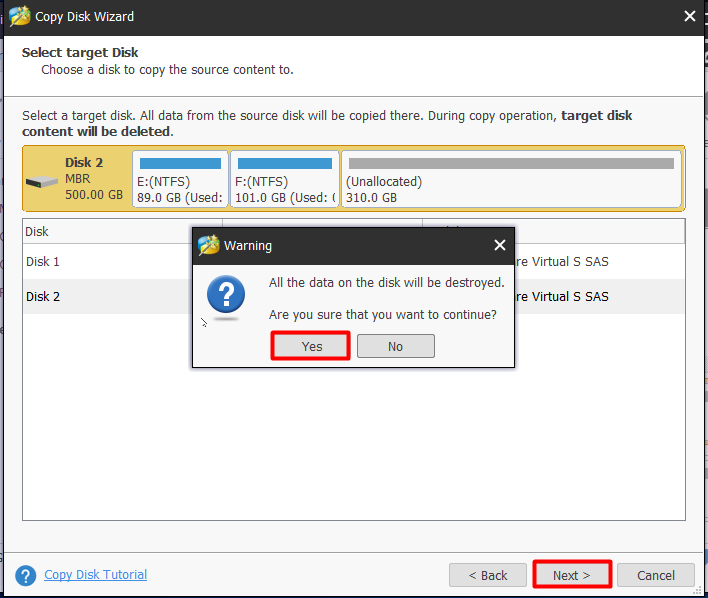This screenshot has height=598, width=708.
Task: Select Disk 2 row in the list
Action: [354, 296]
